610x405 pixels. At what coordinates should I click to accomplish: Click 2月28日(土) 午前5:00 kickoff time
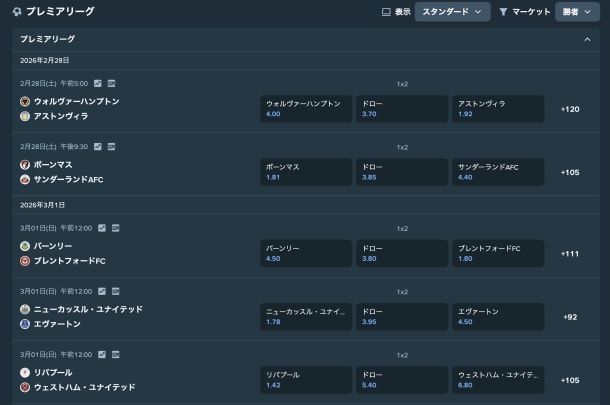coord(54,84)
